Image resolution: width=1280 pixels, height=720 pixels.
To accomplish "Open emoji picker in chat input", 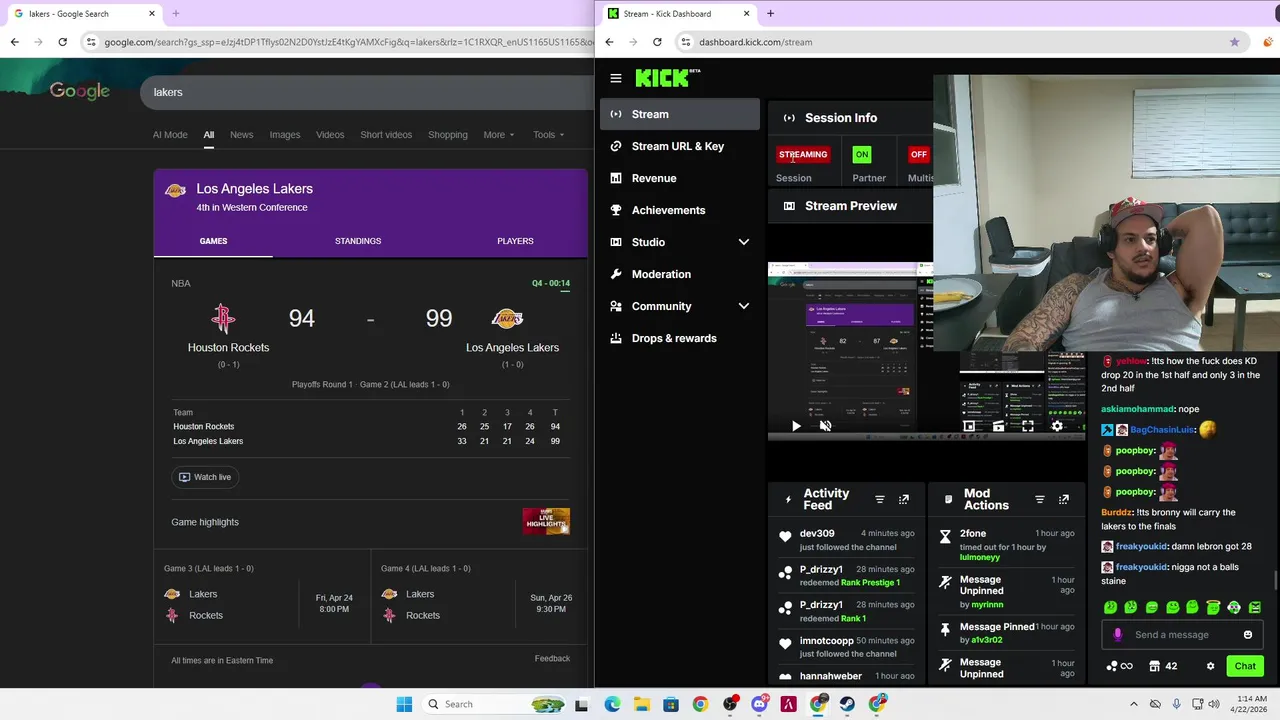I will pos(1248,634).
